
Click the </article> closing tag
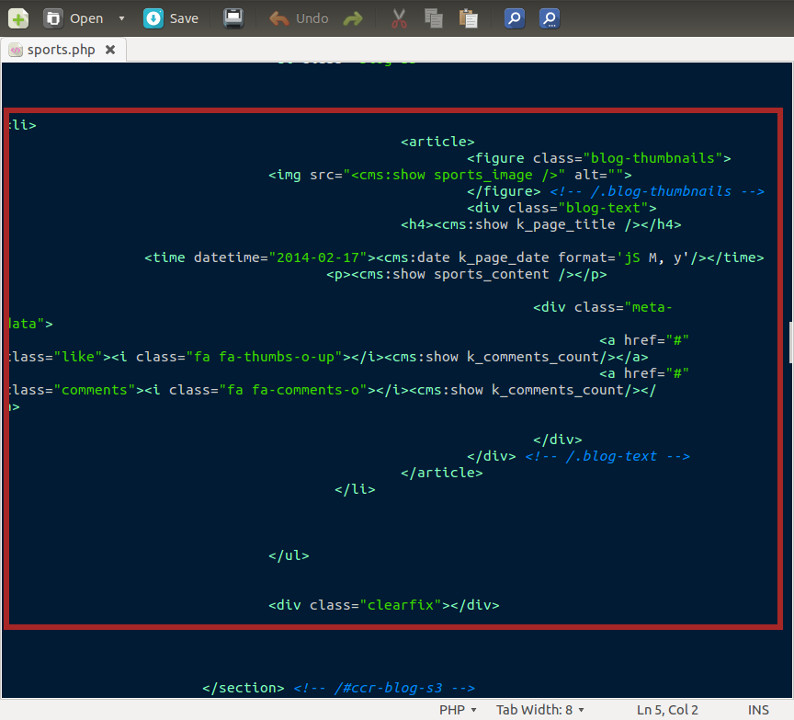(442, 473)
